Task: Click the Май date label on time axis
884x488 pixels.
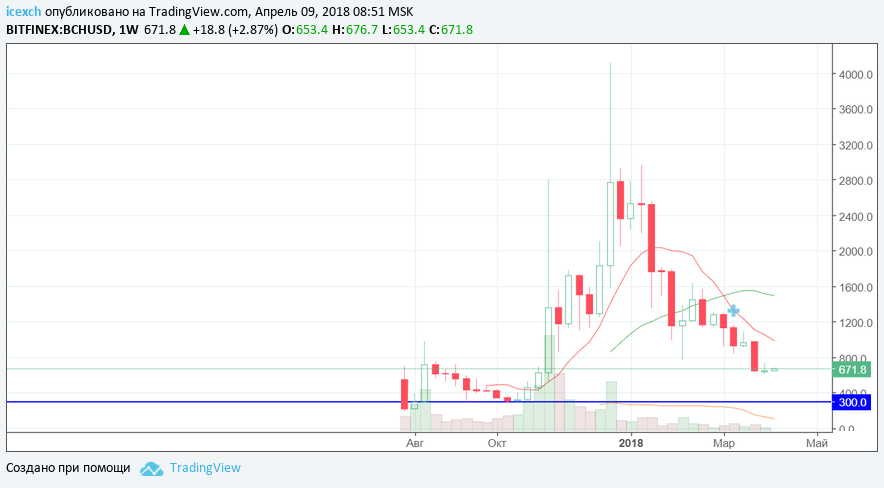Action: click(x=817, y=443)
